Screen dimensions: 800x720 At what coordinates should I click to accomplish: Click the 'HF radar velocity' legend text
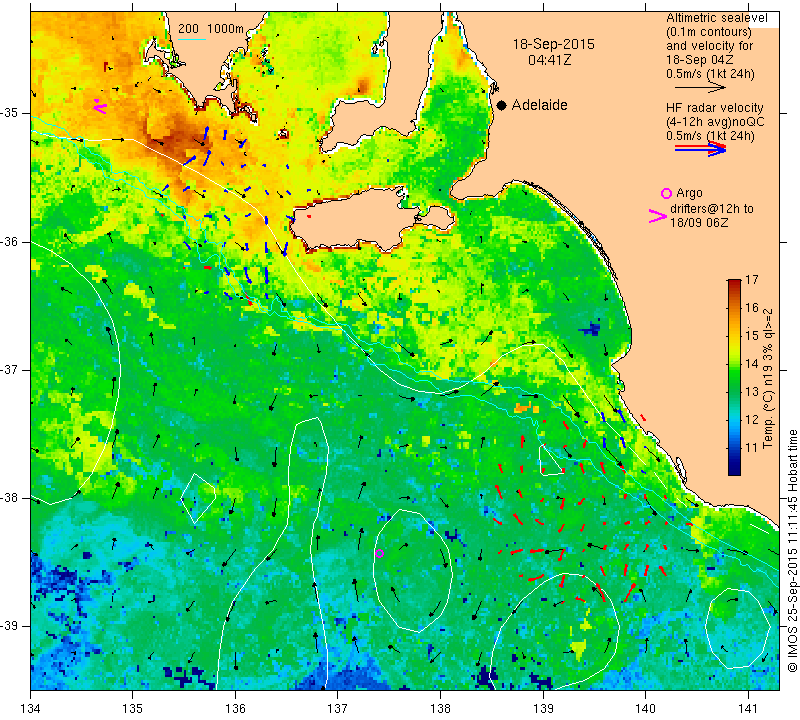pyautogui.click(x=714, y=108)
